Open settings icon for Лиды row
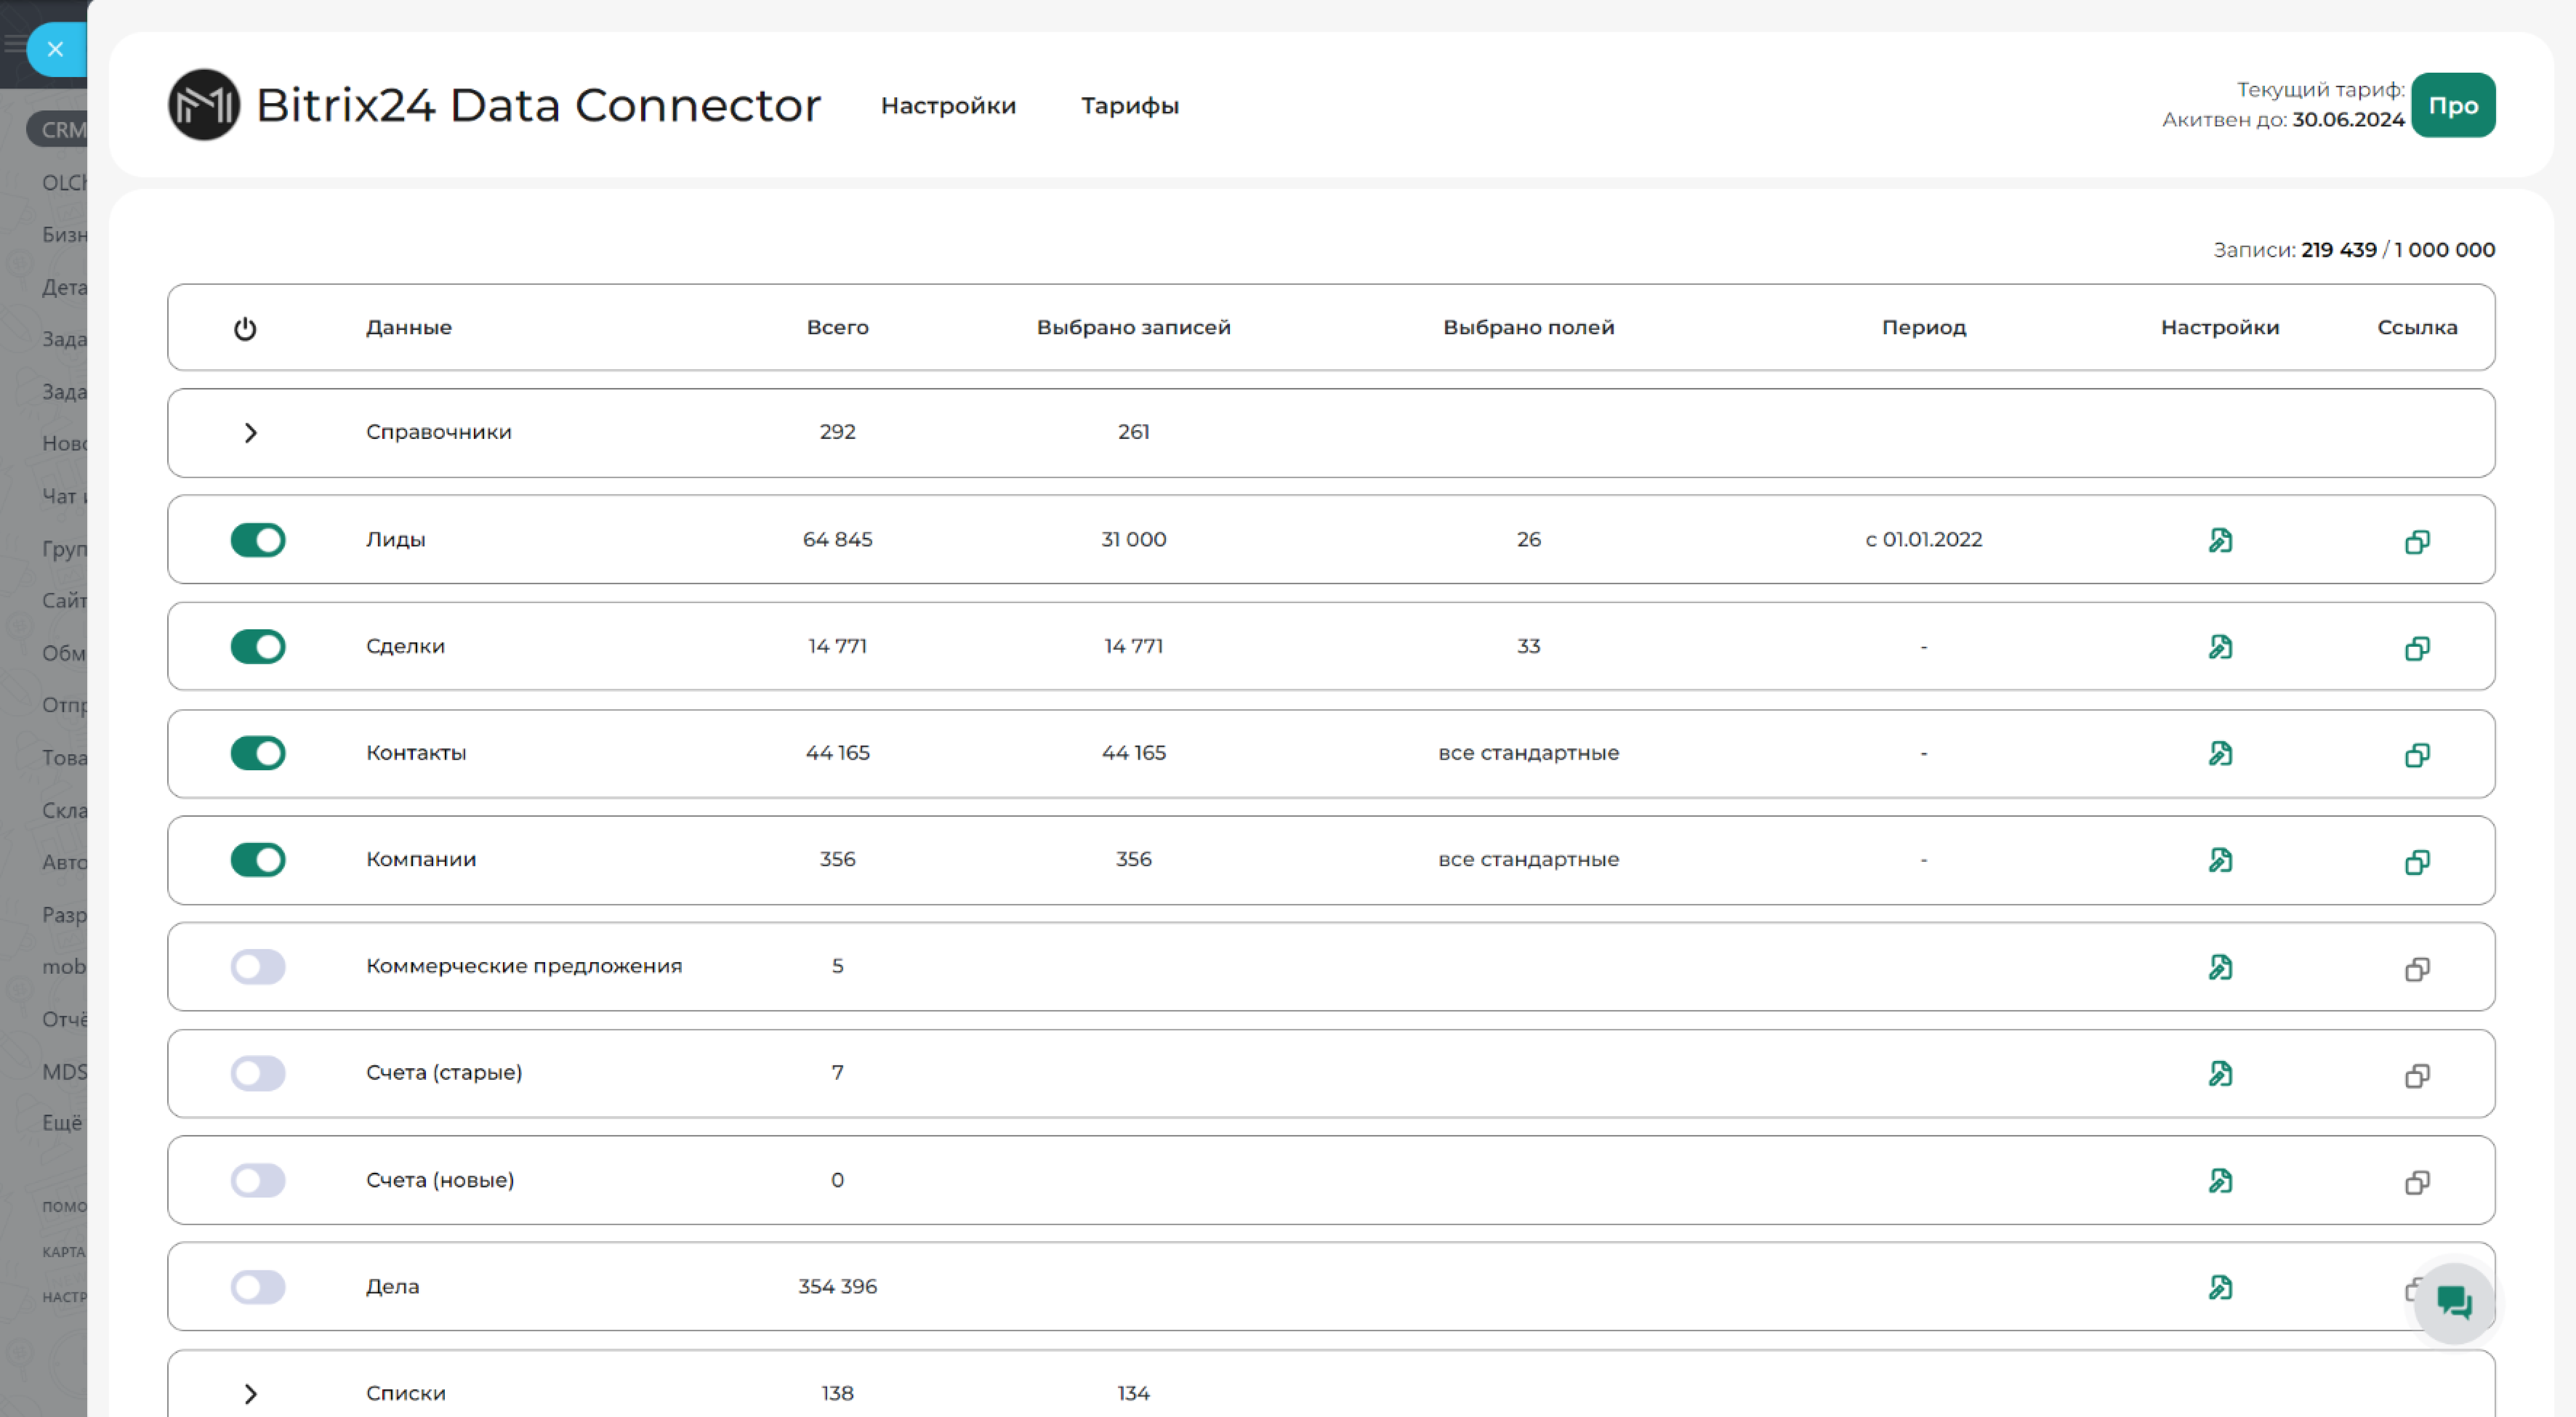Viewport: 2576px width, 1417px height. pyautogui.click(x=2220, y=540)
